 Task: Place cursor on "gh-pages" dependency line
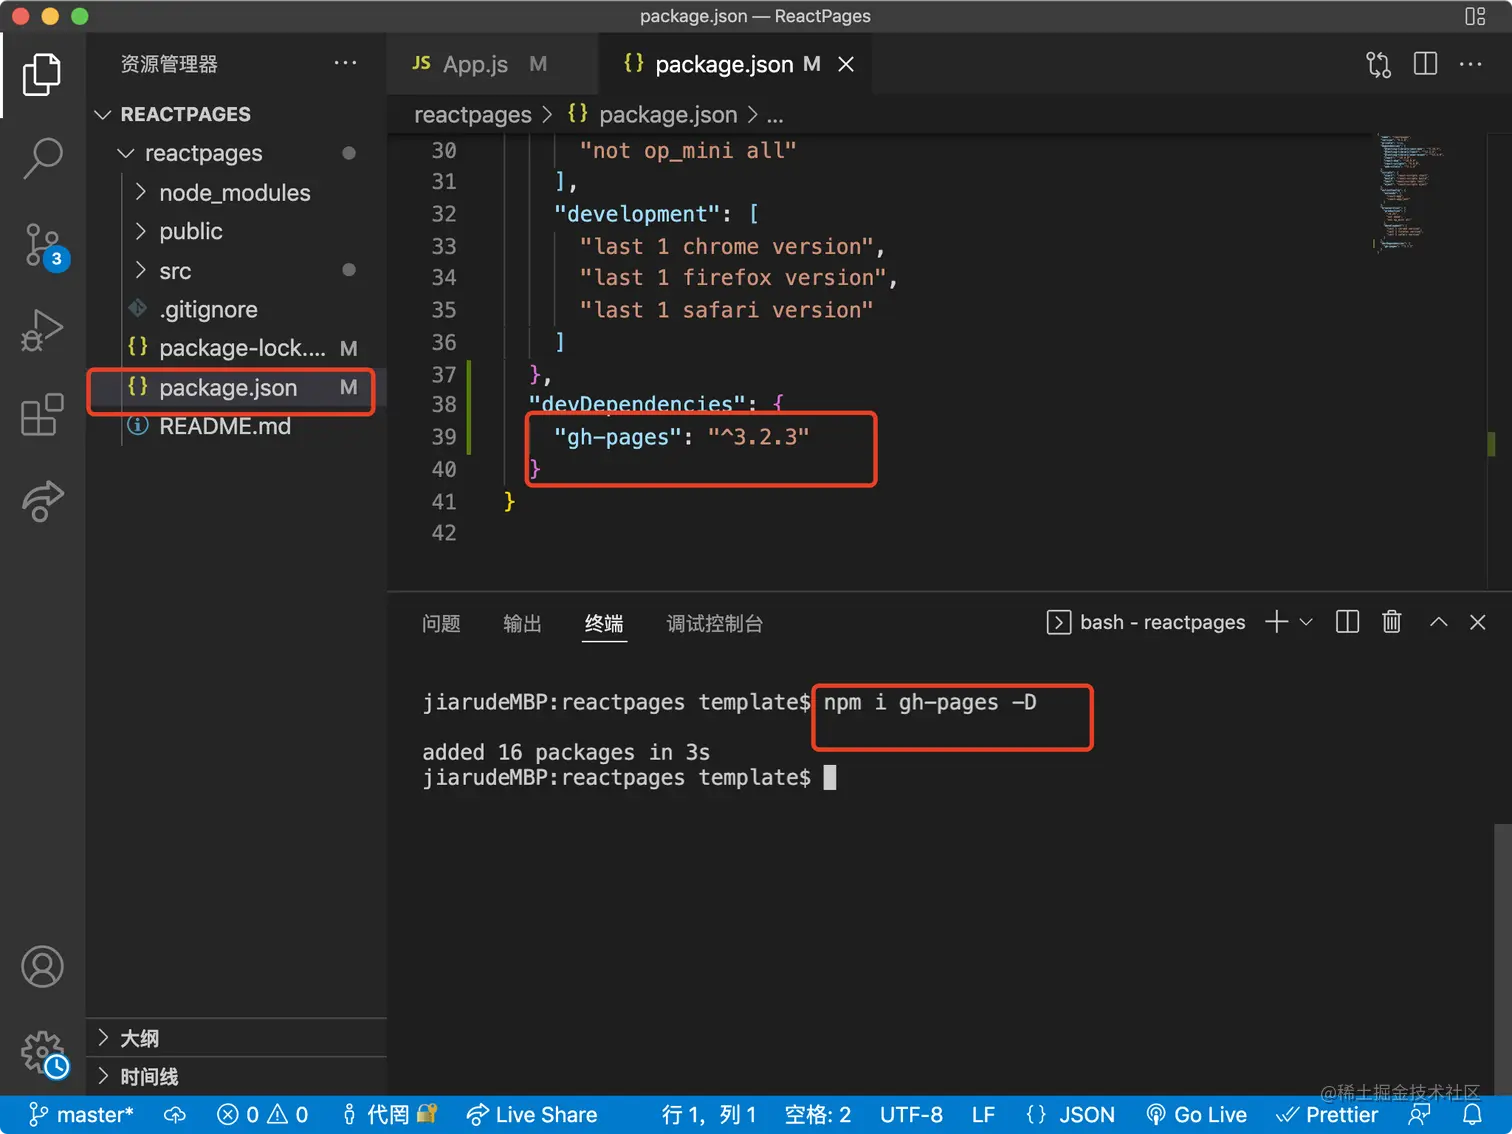[x=682, y=437]
